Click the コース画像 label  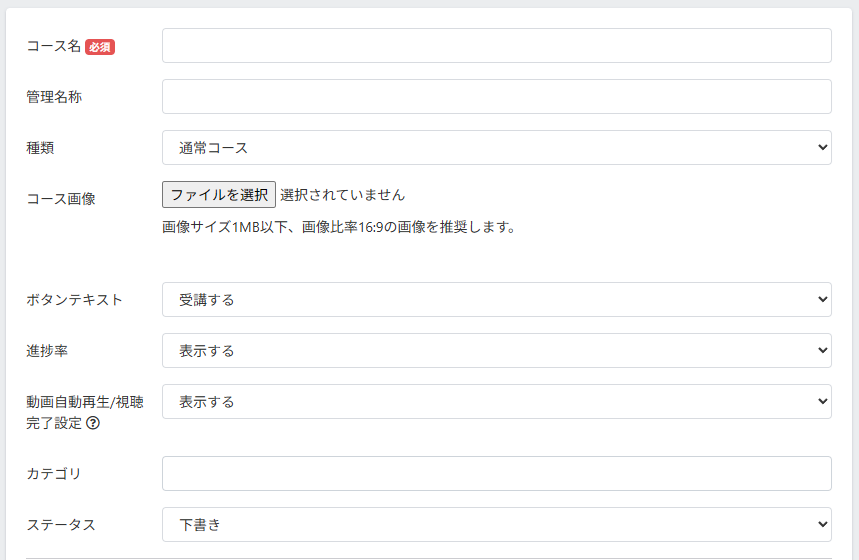click(61, 198)
